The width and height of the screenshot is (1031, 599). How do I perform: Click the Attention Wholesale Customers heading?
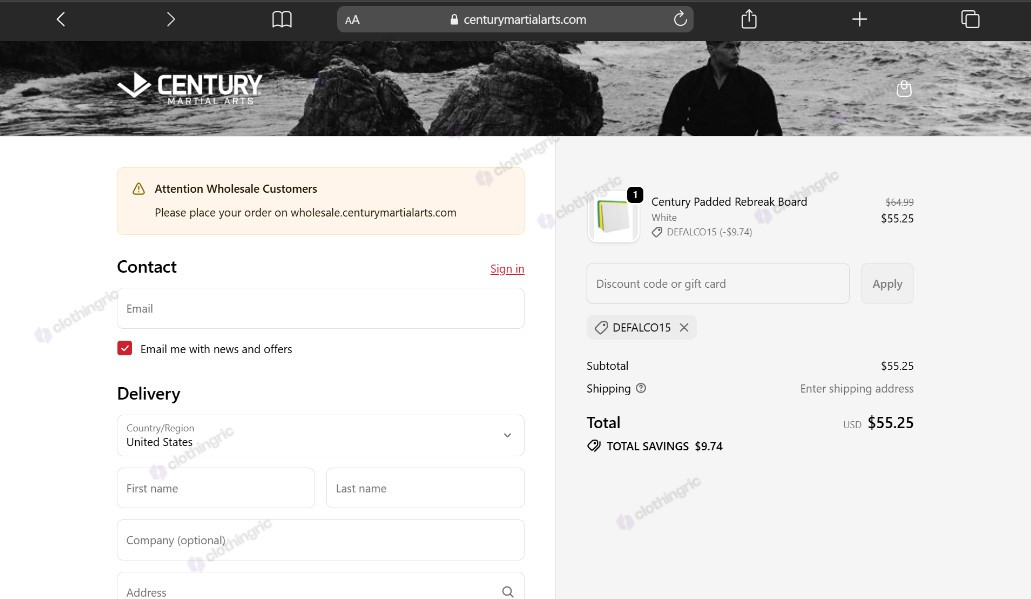[235, 189]
